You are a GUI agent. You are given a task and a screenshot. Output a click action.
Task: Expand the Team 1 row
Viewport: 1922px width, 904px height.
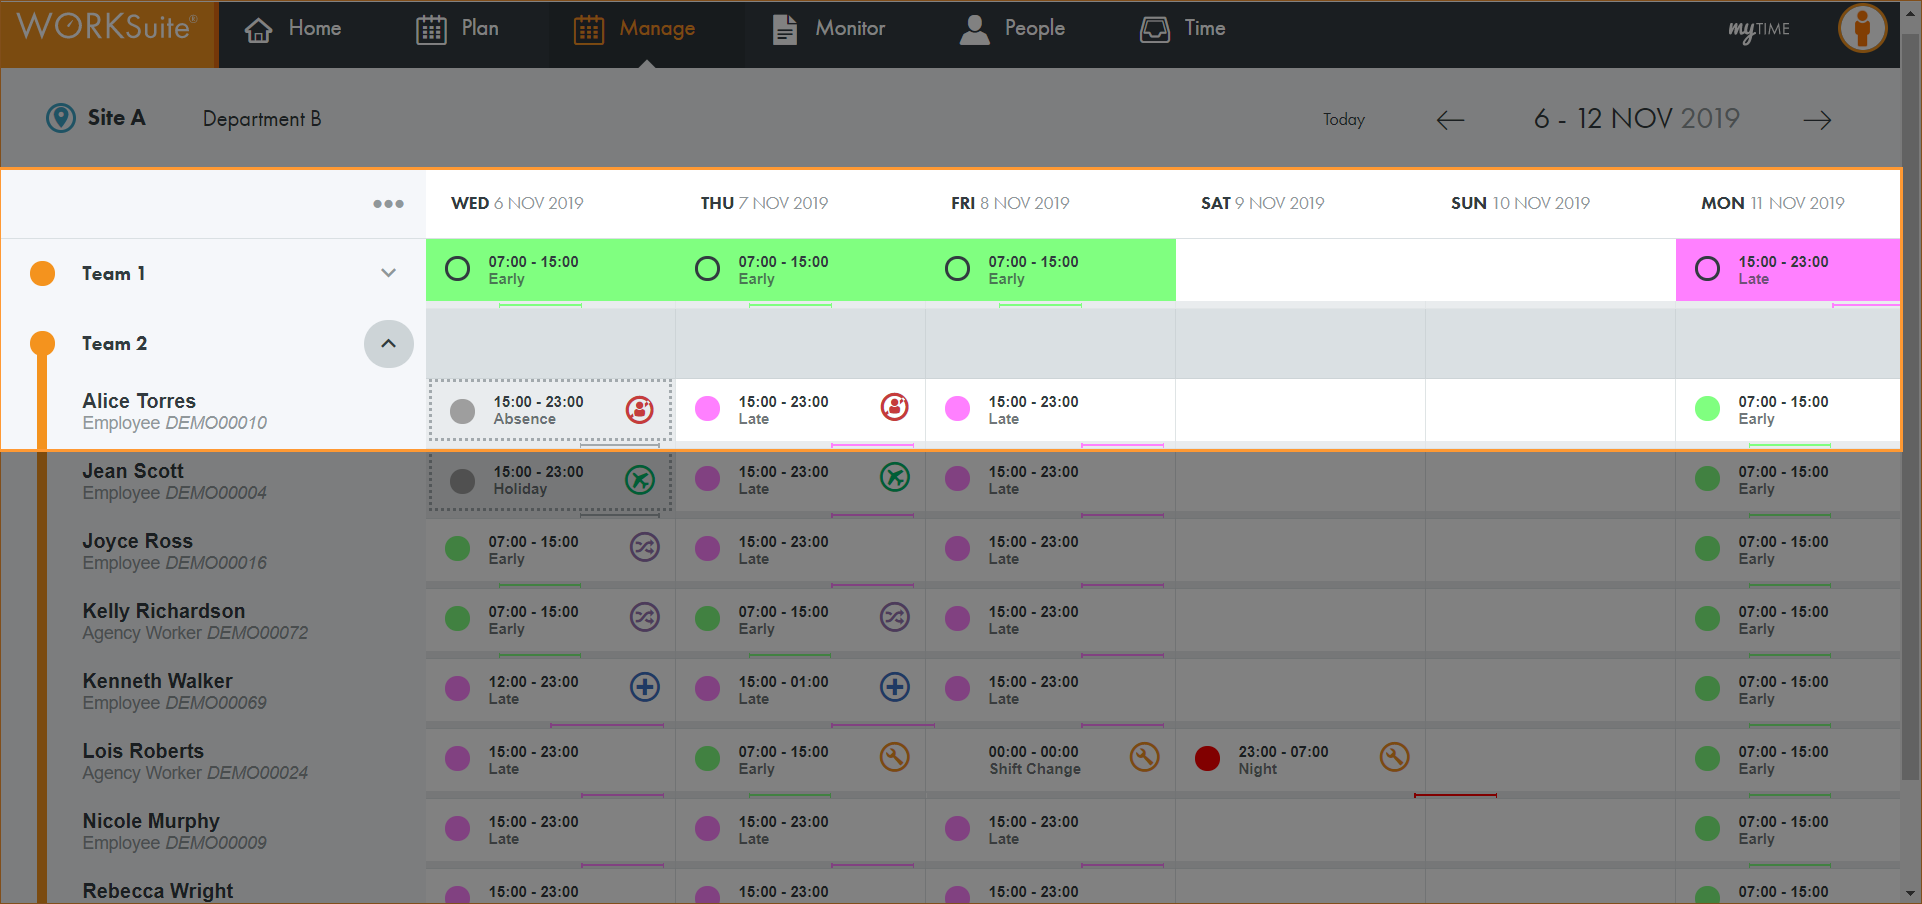[x=389, y=273]
